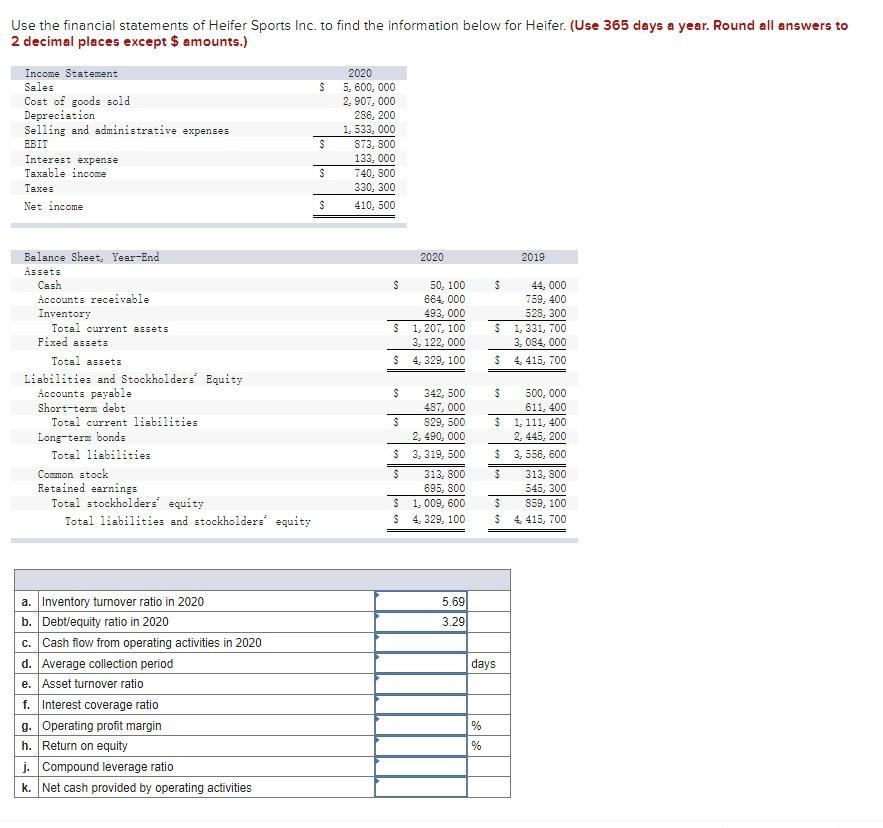
Task: Select the Average collection period answer box
Action: (x=420, y=662)
